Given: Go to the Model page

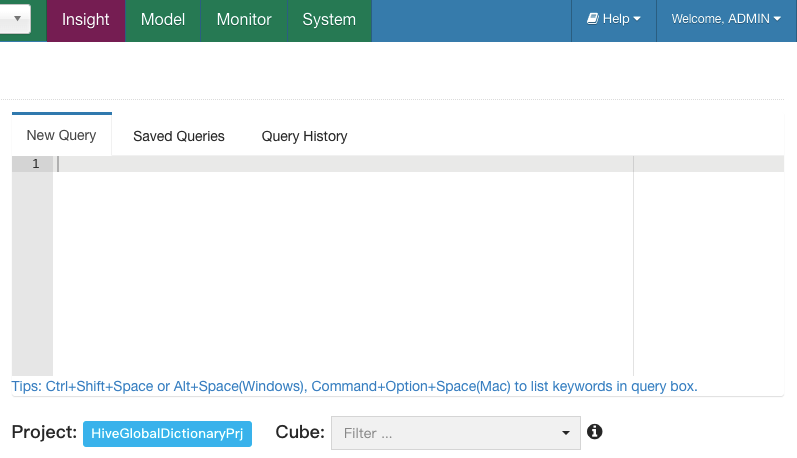Looking at the screenshot, I should [163, 19].
